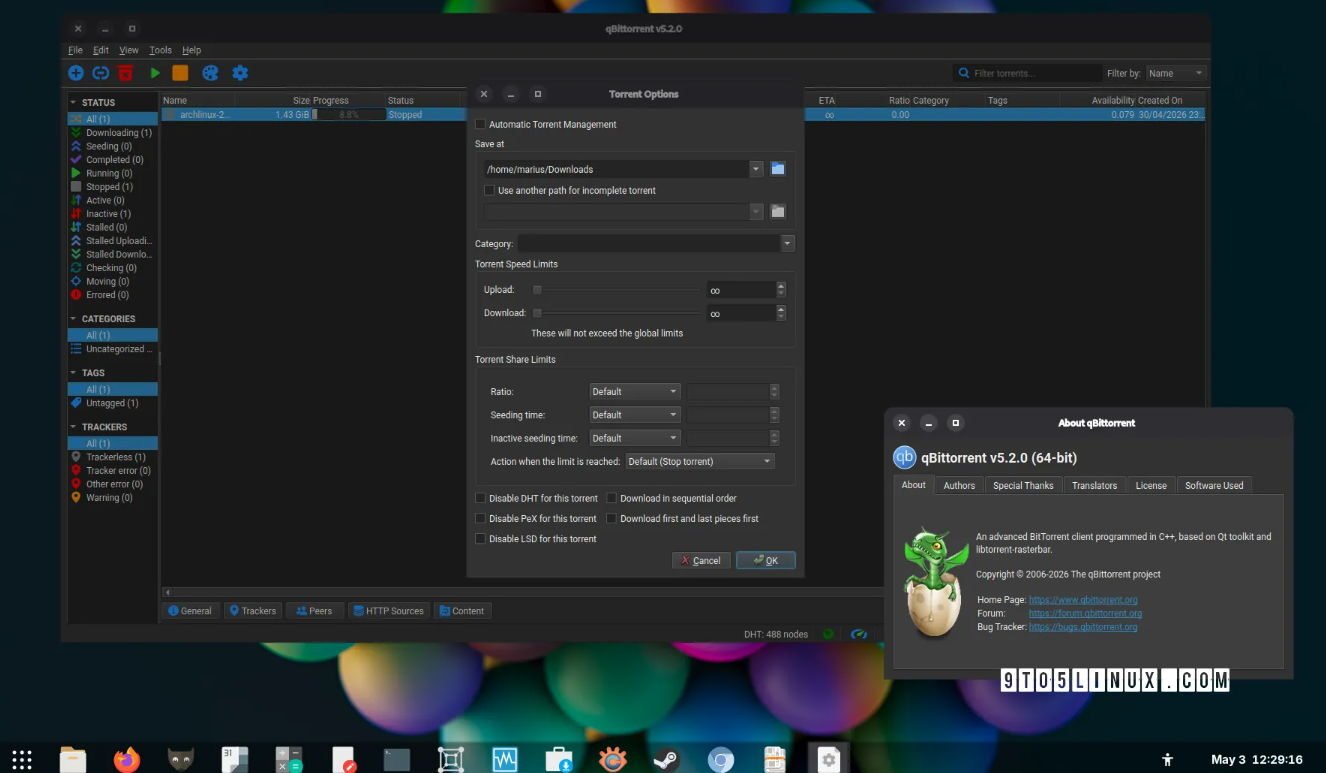Switch to the License tab

point(1151,485)
